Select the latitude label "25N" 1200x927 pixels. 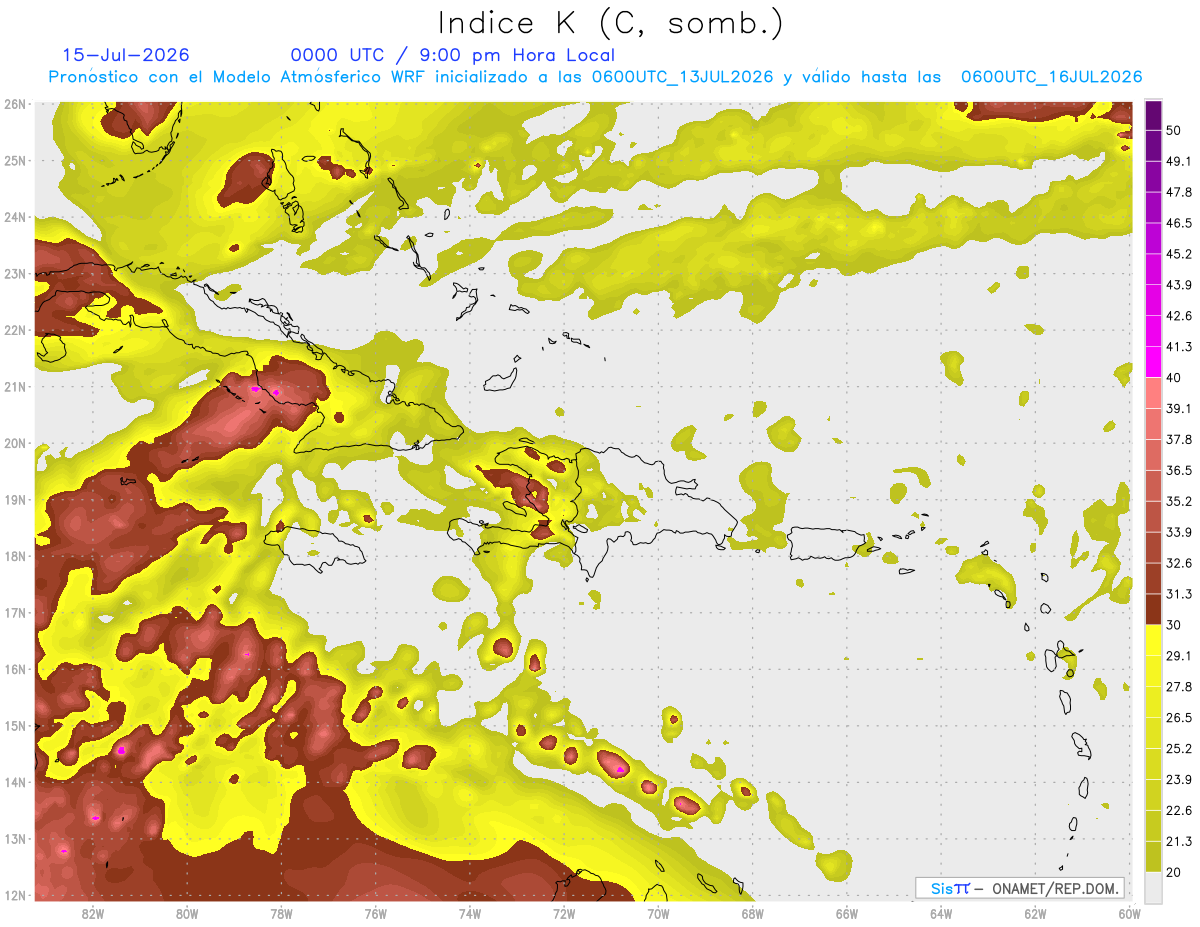click(15, 160)
